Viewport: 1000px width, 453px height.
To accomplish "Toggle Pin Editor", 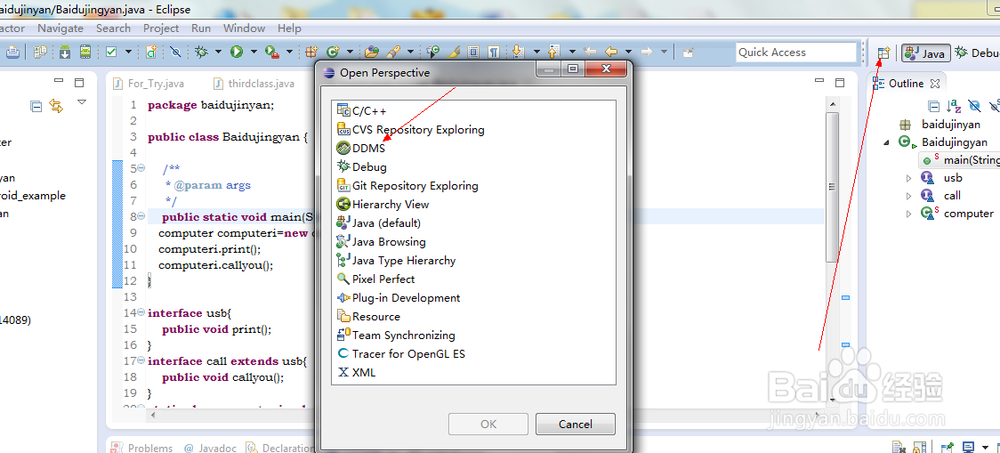I will [687, 52].
